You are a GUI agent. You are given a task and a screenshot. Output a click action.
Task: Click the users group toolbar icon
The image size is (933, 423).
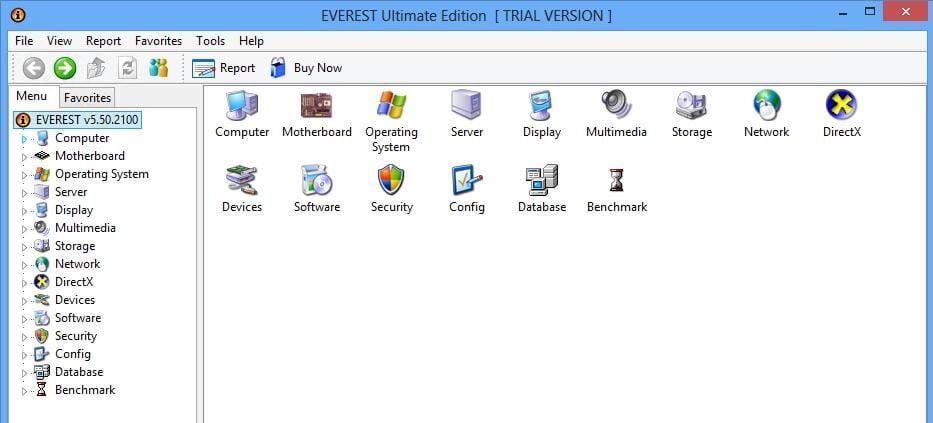click(158, 68)
